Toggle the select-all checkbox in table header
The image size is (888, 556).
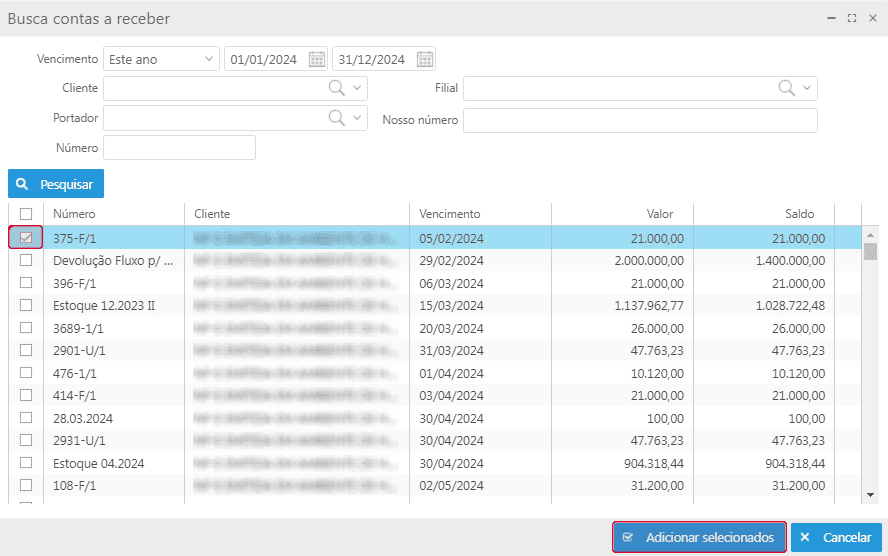point(26,214)
